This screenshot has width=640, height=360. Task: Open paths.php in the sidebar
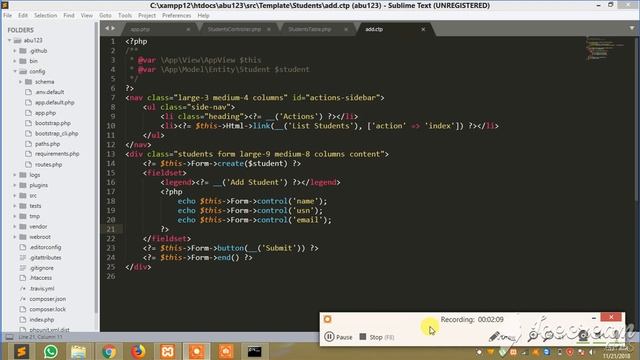[47, 144]
